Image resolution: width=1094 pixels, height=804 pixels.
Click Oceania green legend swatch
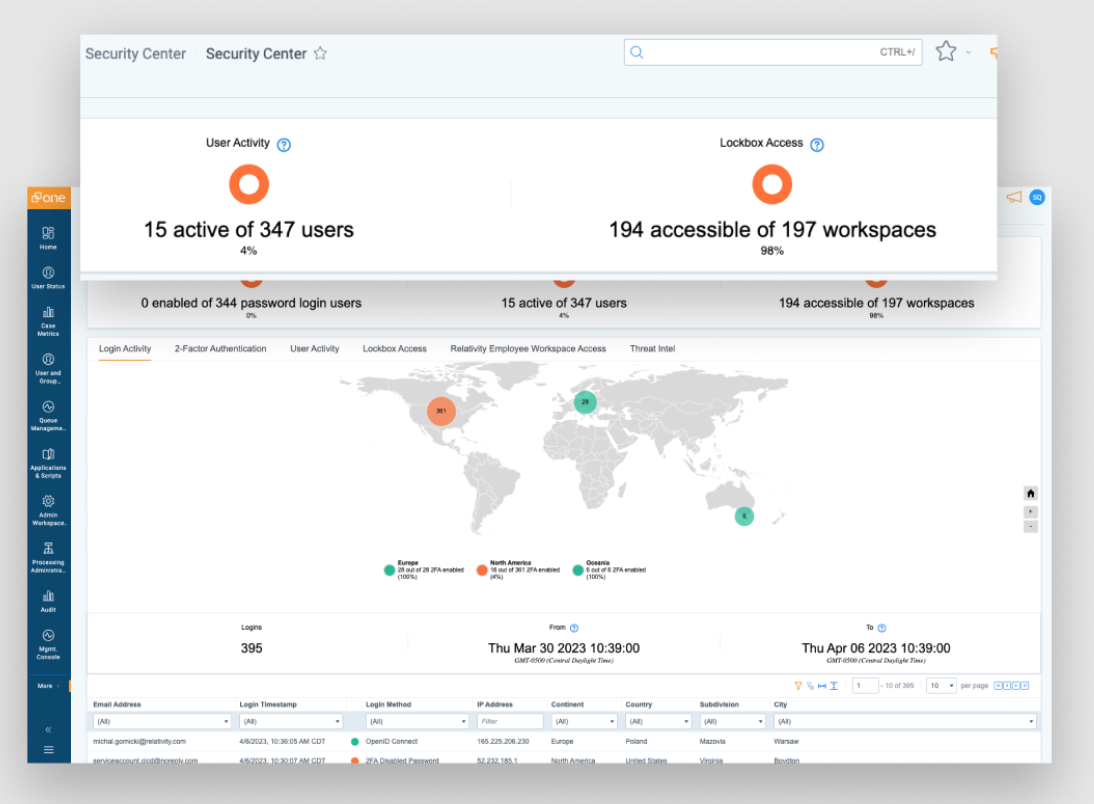pos(578,570)
